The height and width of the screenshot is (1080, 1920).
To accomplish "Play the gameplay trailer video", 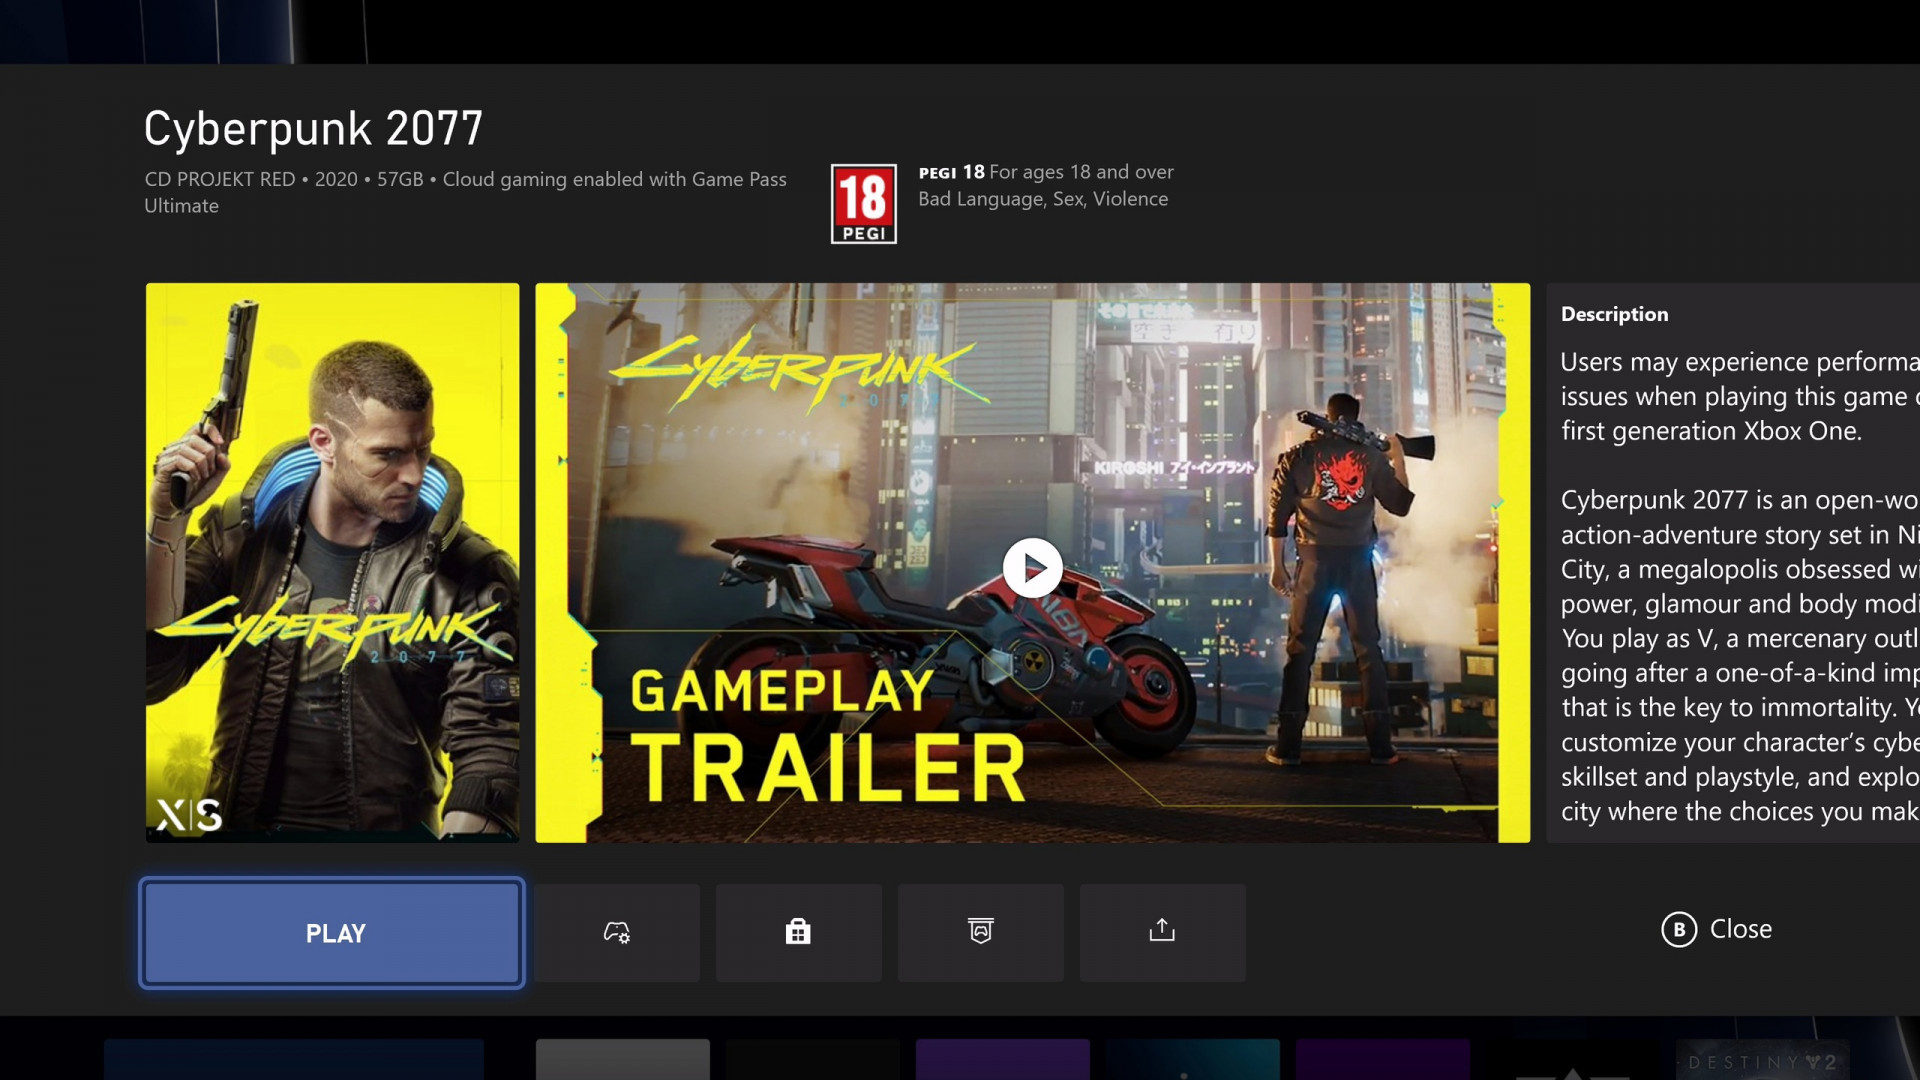I will [1032, 568].
